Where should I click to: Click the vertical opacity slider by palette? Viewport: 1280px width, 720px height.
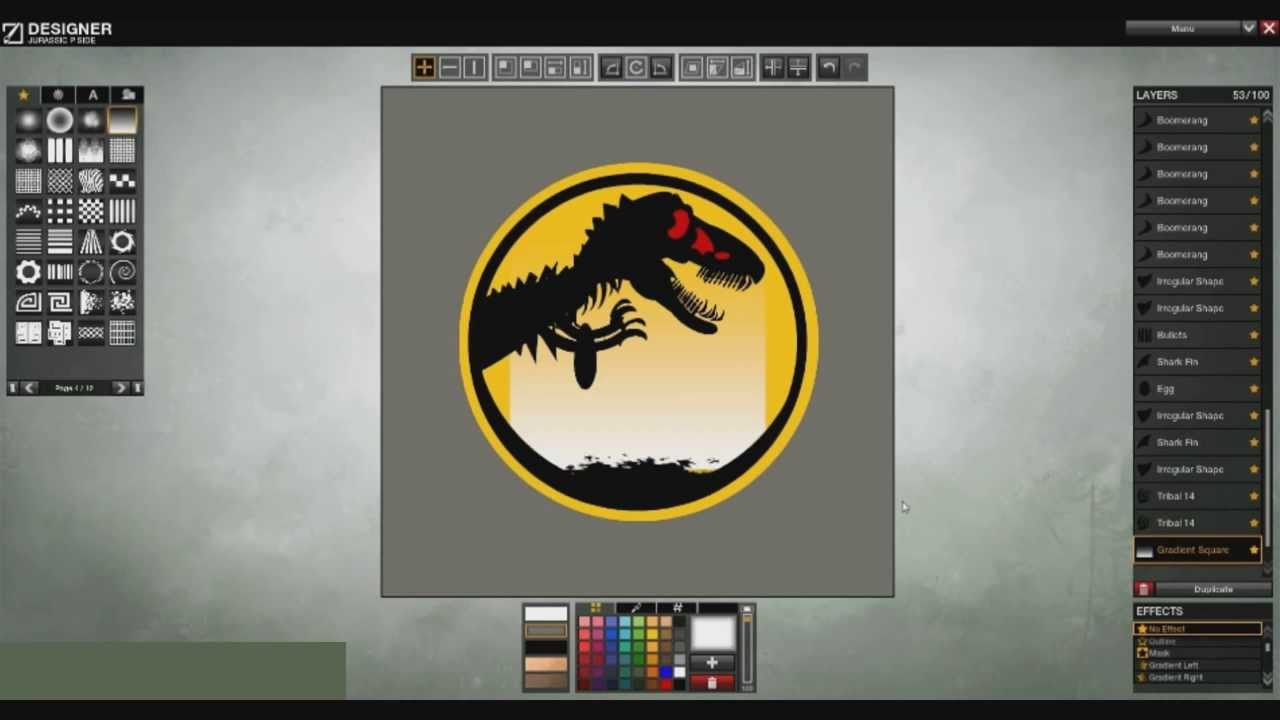[x=747, y=647]
